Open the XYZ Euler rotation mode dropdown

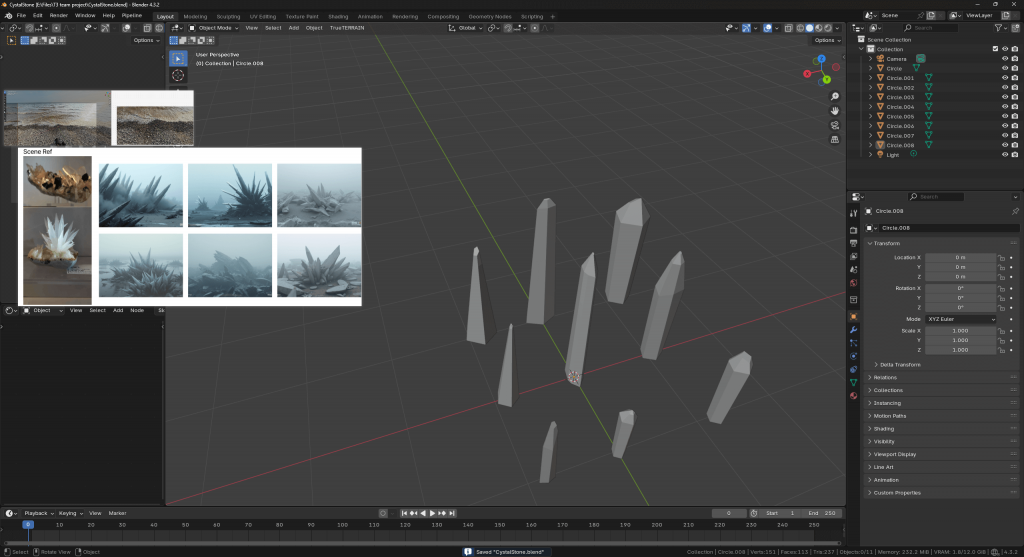pyautogui.click(x=961, y=319)
